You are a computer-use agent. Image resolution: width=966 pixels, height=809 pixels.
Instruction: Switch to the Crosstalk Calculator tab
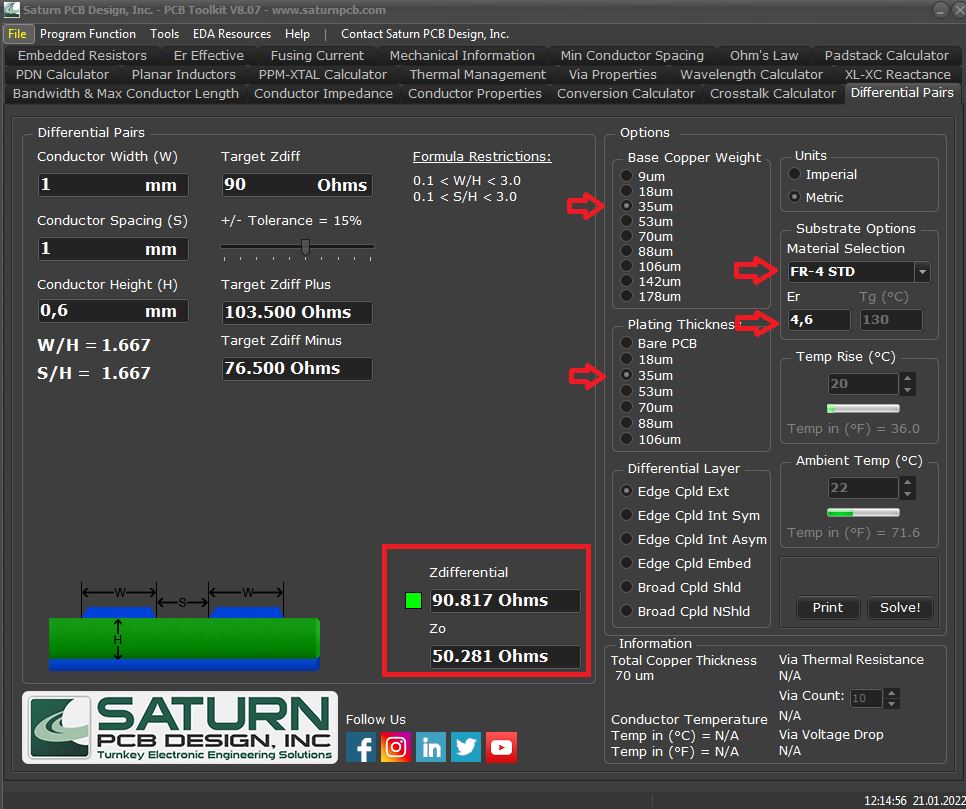point(772,93)
